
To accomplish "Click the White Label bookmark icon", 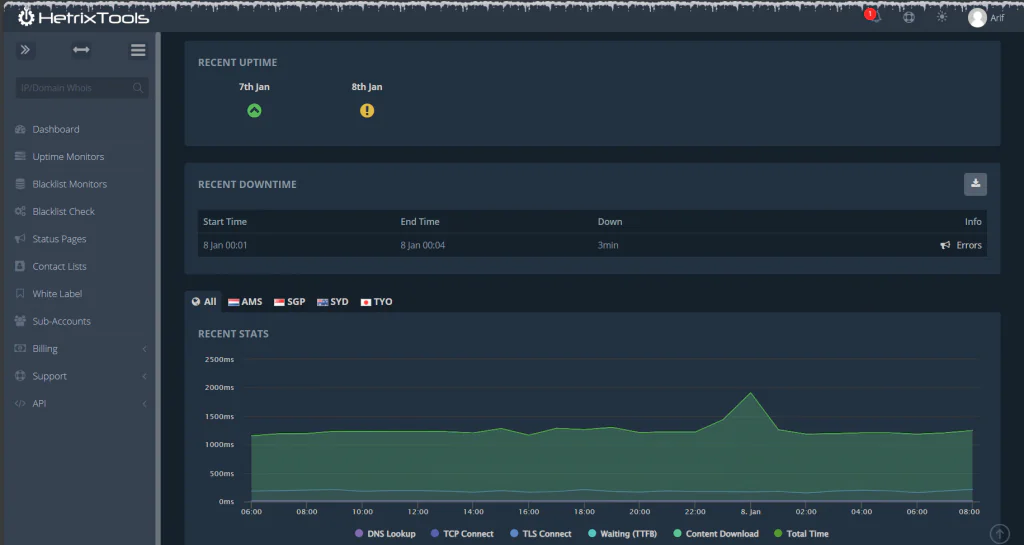I will 20,294.
